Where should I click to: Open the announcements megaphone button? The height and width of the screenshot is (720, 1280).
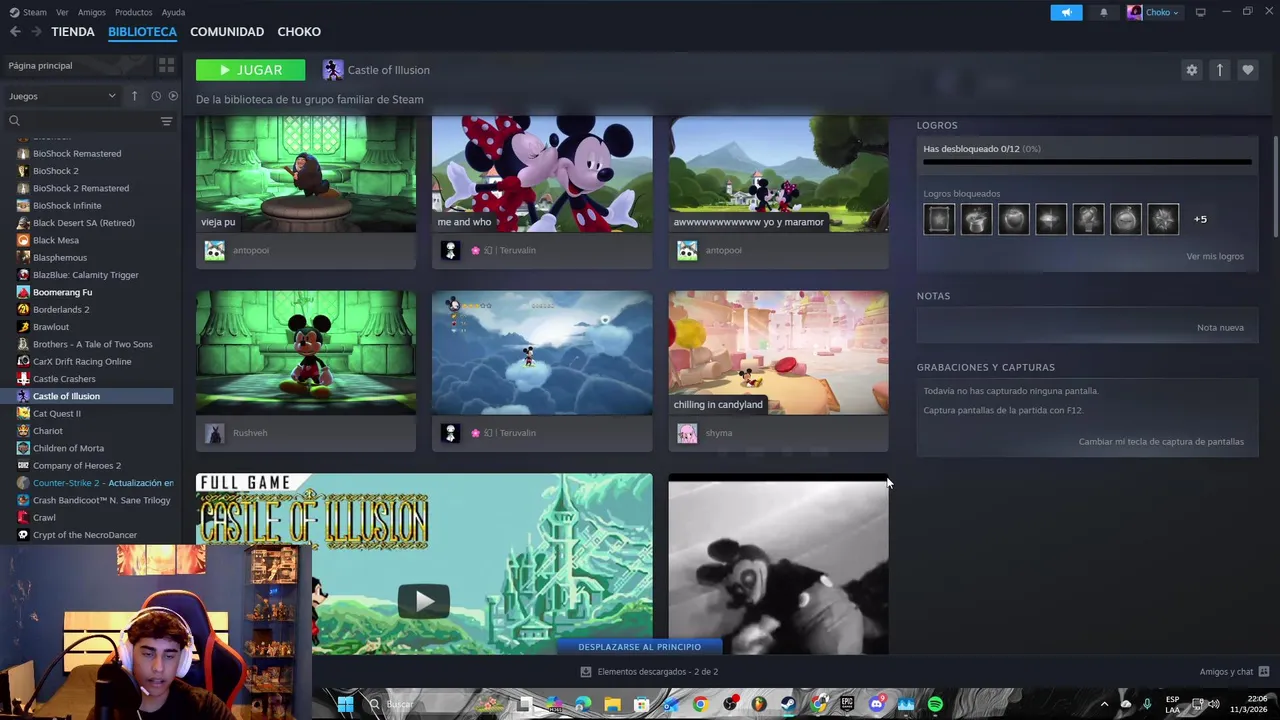point(1066,12)
